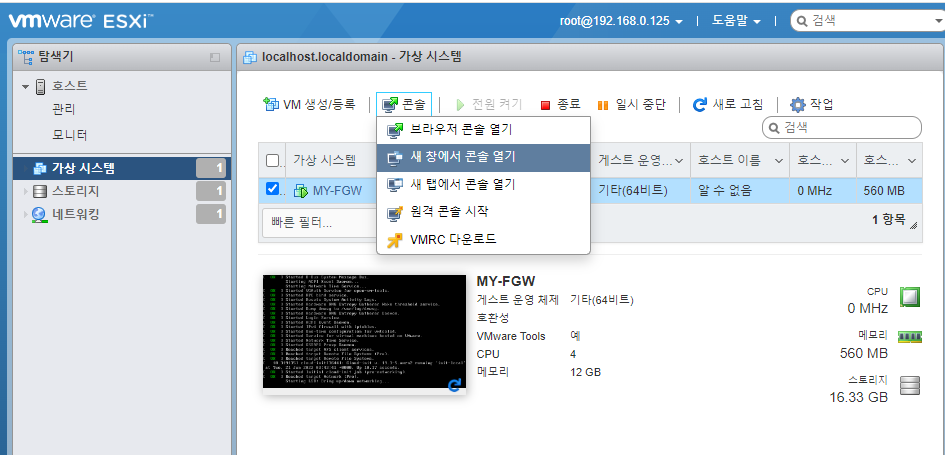Minimize the 탐색기 navigator panel

215,57
